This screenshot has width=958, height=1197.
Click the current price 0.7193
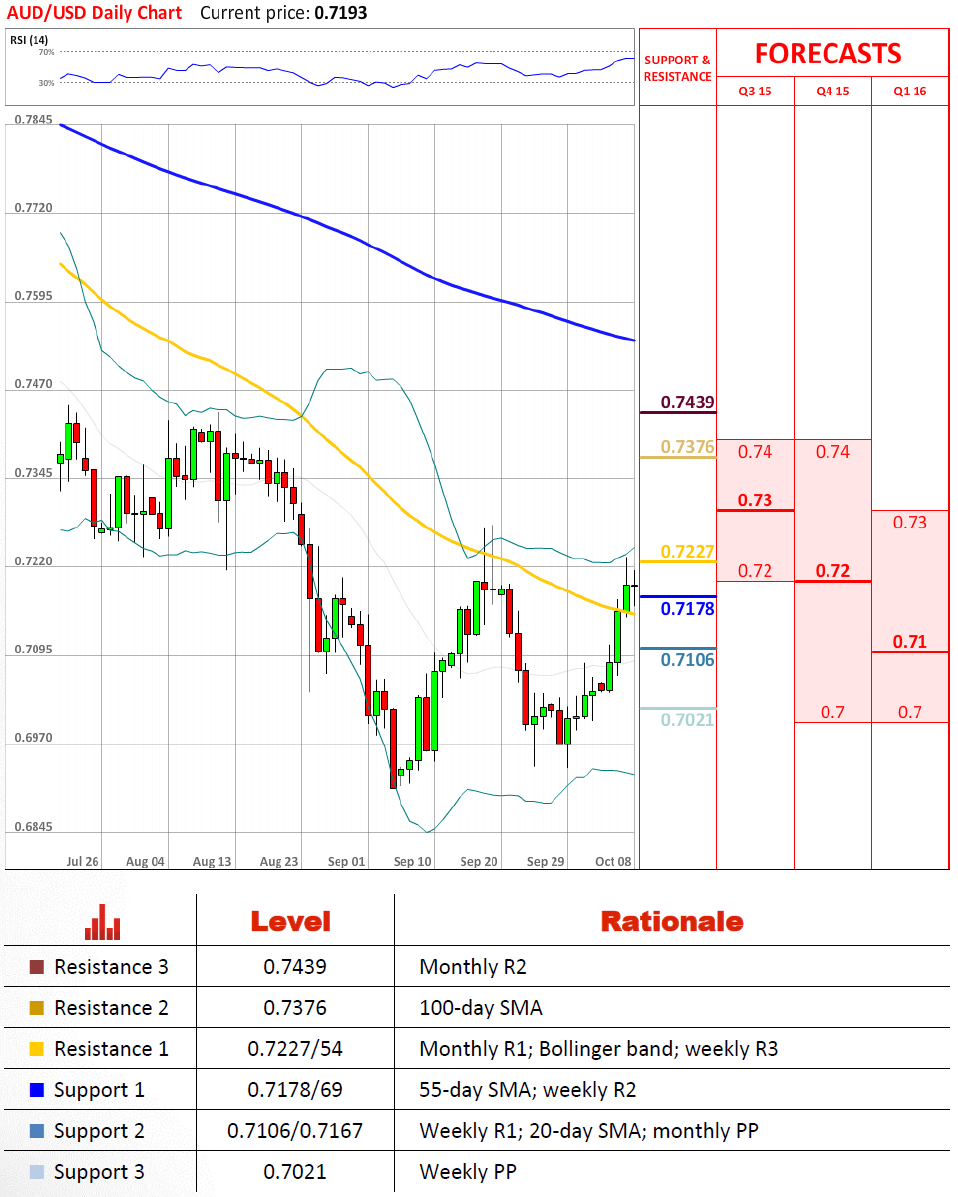click(340, 13)
